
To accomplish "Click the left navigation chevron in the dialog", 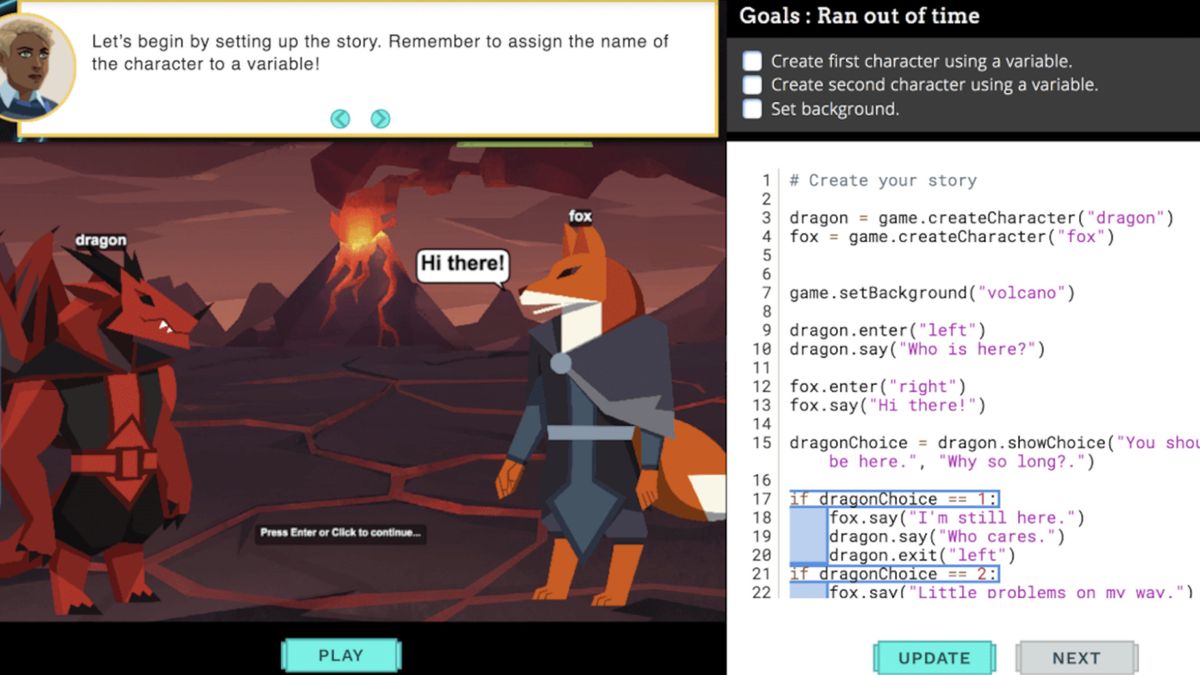I will pos(340,118).
